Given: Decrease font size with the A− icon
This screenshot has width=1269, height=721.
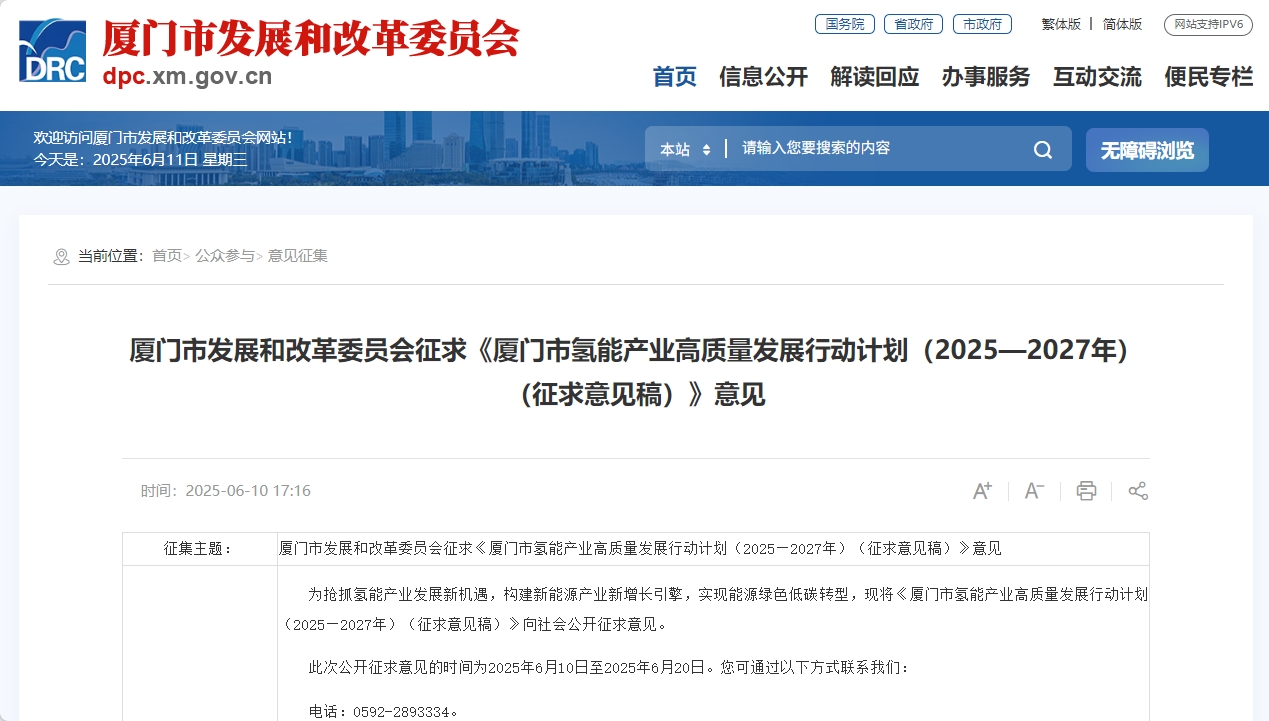Looking at the screenshot, I should 1033,490.
